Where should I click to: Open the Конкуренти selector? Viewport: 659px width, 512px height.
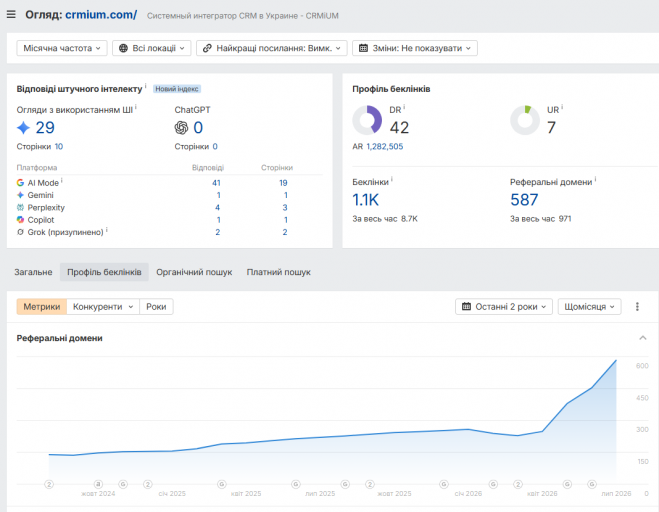[103, 306]
